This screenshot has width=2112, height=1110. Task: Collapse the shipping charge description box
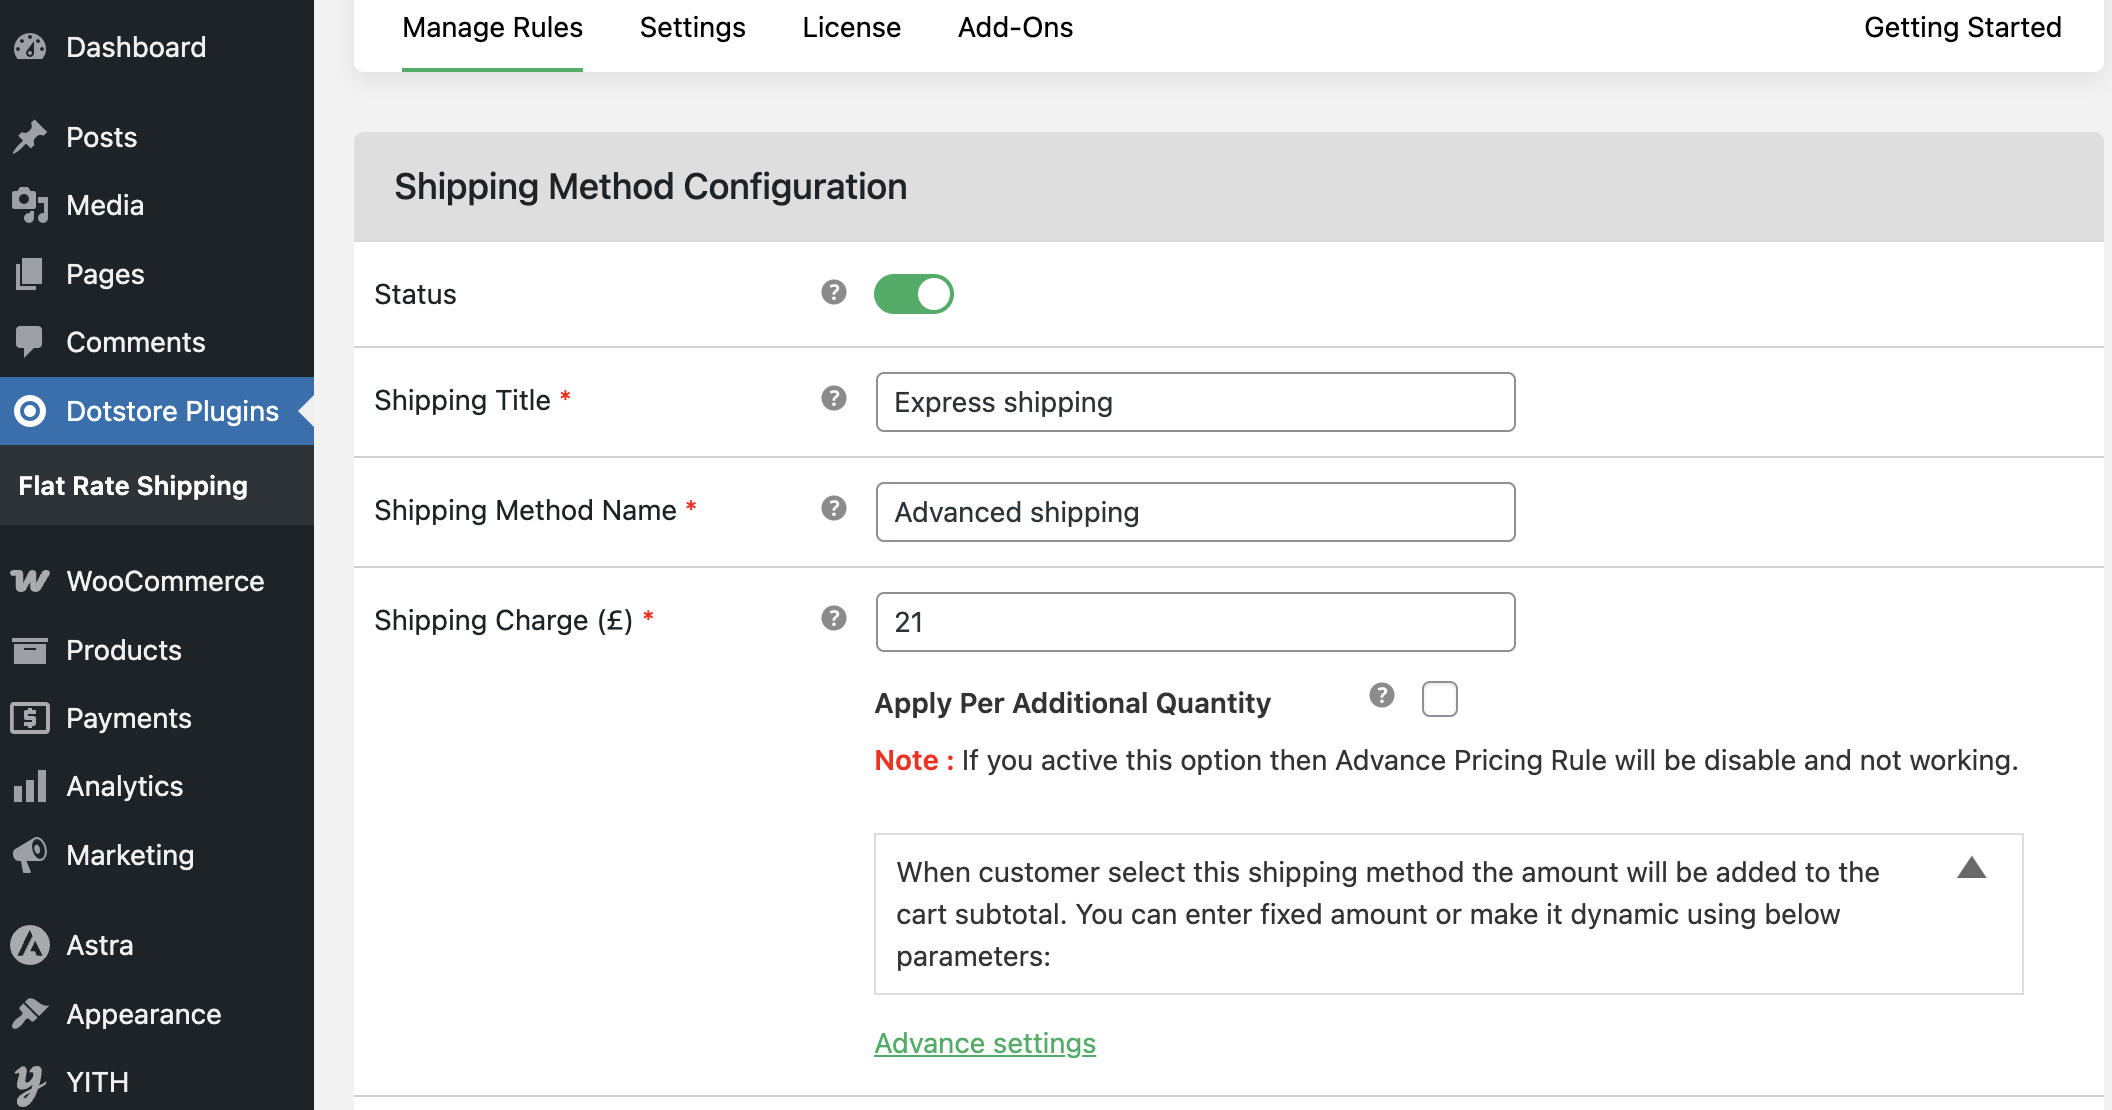[x=1972, y=868]
